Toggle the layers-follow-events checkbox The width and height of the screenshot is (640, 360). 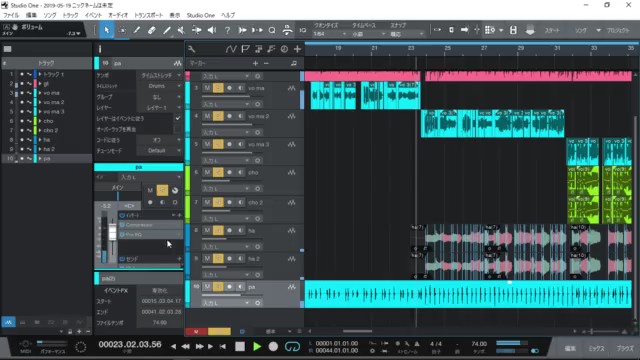pyautogui.click(x=178, y=118)
